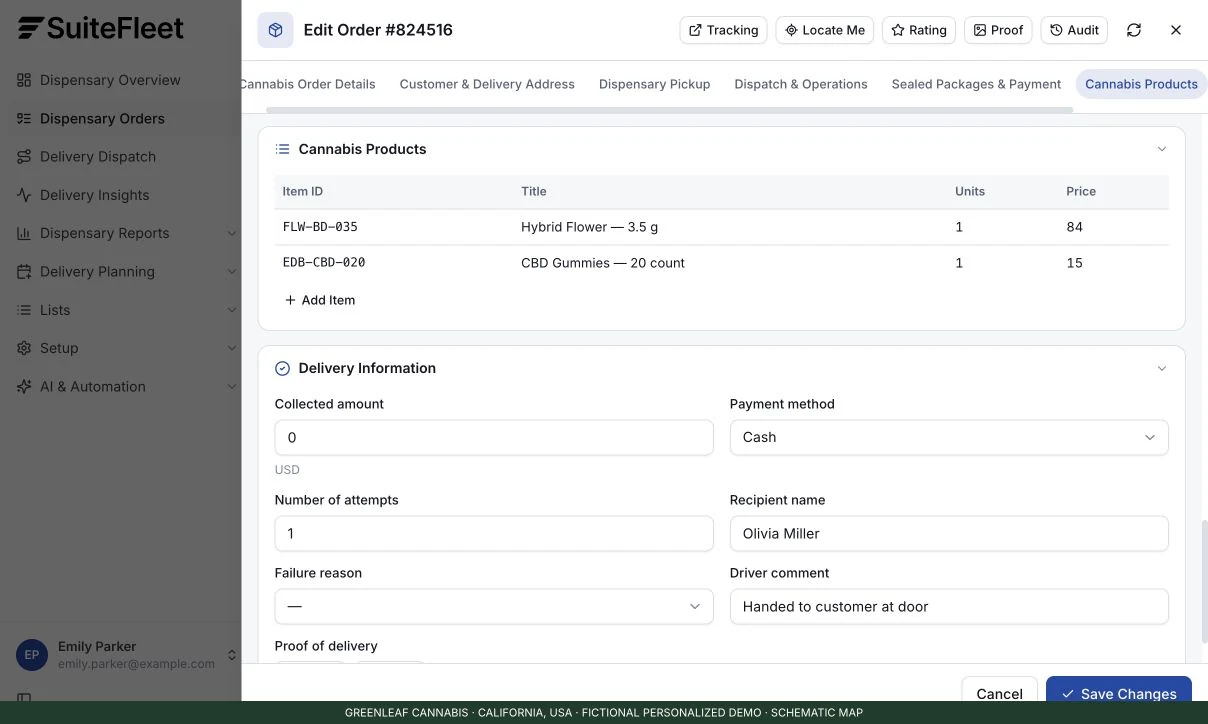Click the Recipient name field
The width and height of the screenshot is (1208, 724).
point(949,533)
